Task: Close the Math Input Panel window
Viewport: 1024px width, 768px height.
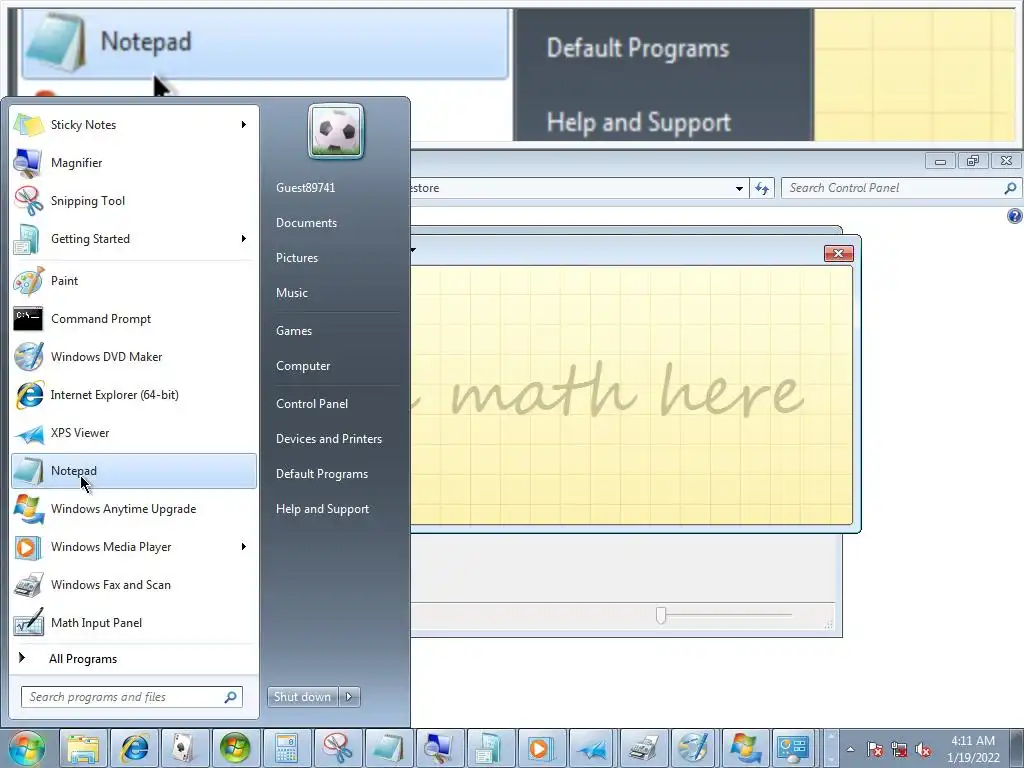Action: click(x=839, y=253)
